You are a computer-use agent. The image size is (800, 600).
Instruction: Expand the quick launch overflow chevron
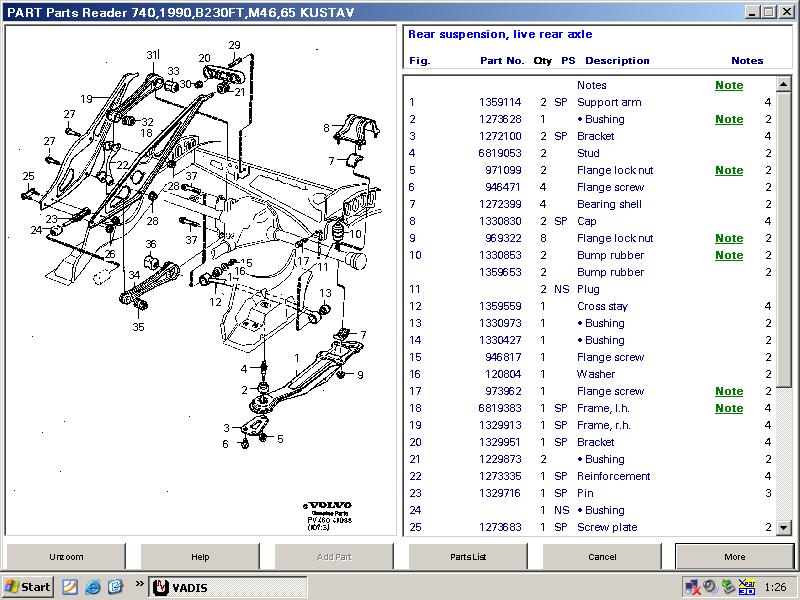point(139,584)
